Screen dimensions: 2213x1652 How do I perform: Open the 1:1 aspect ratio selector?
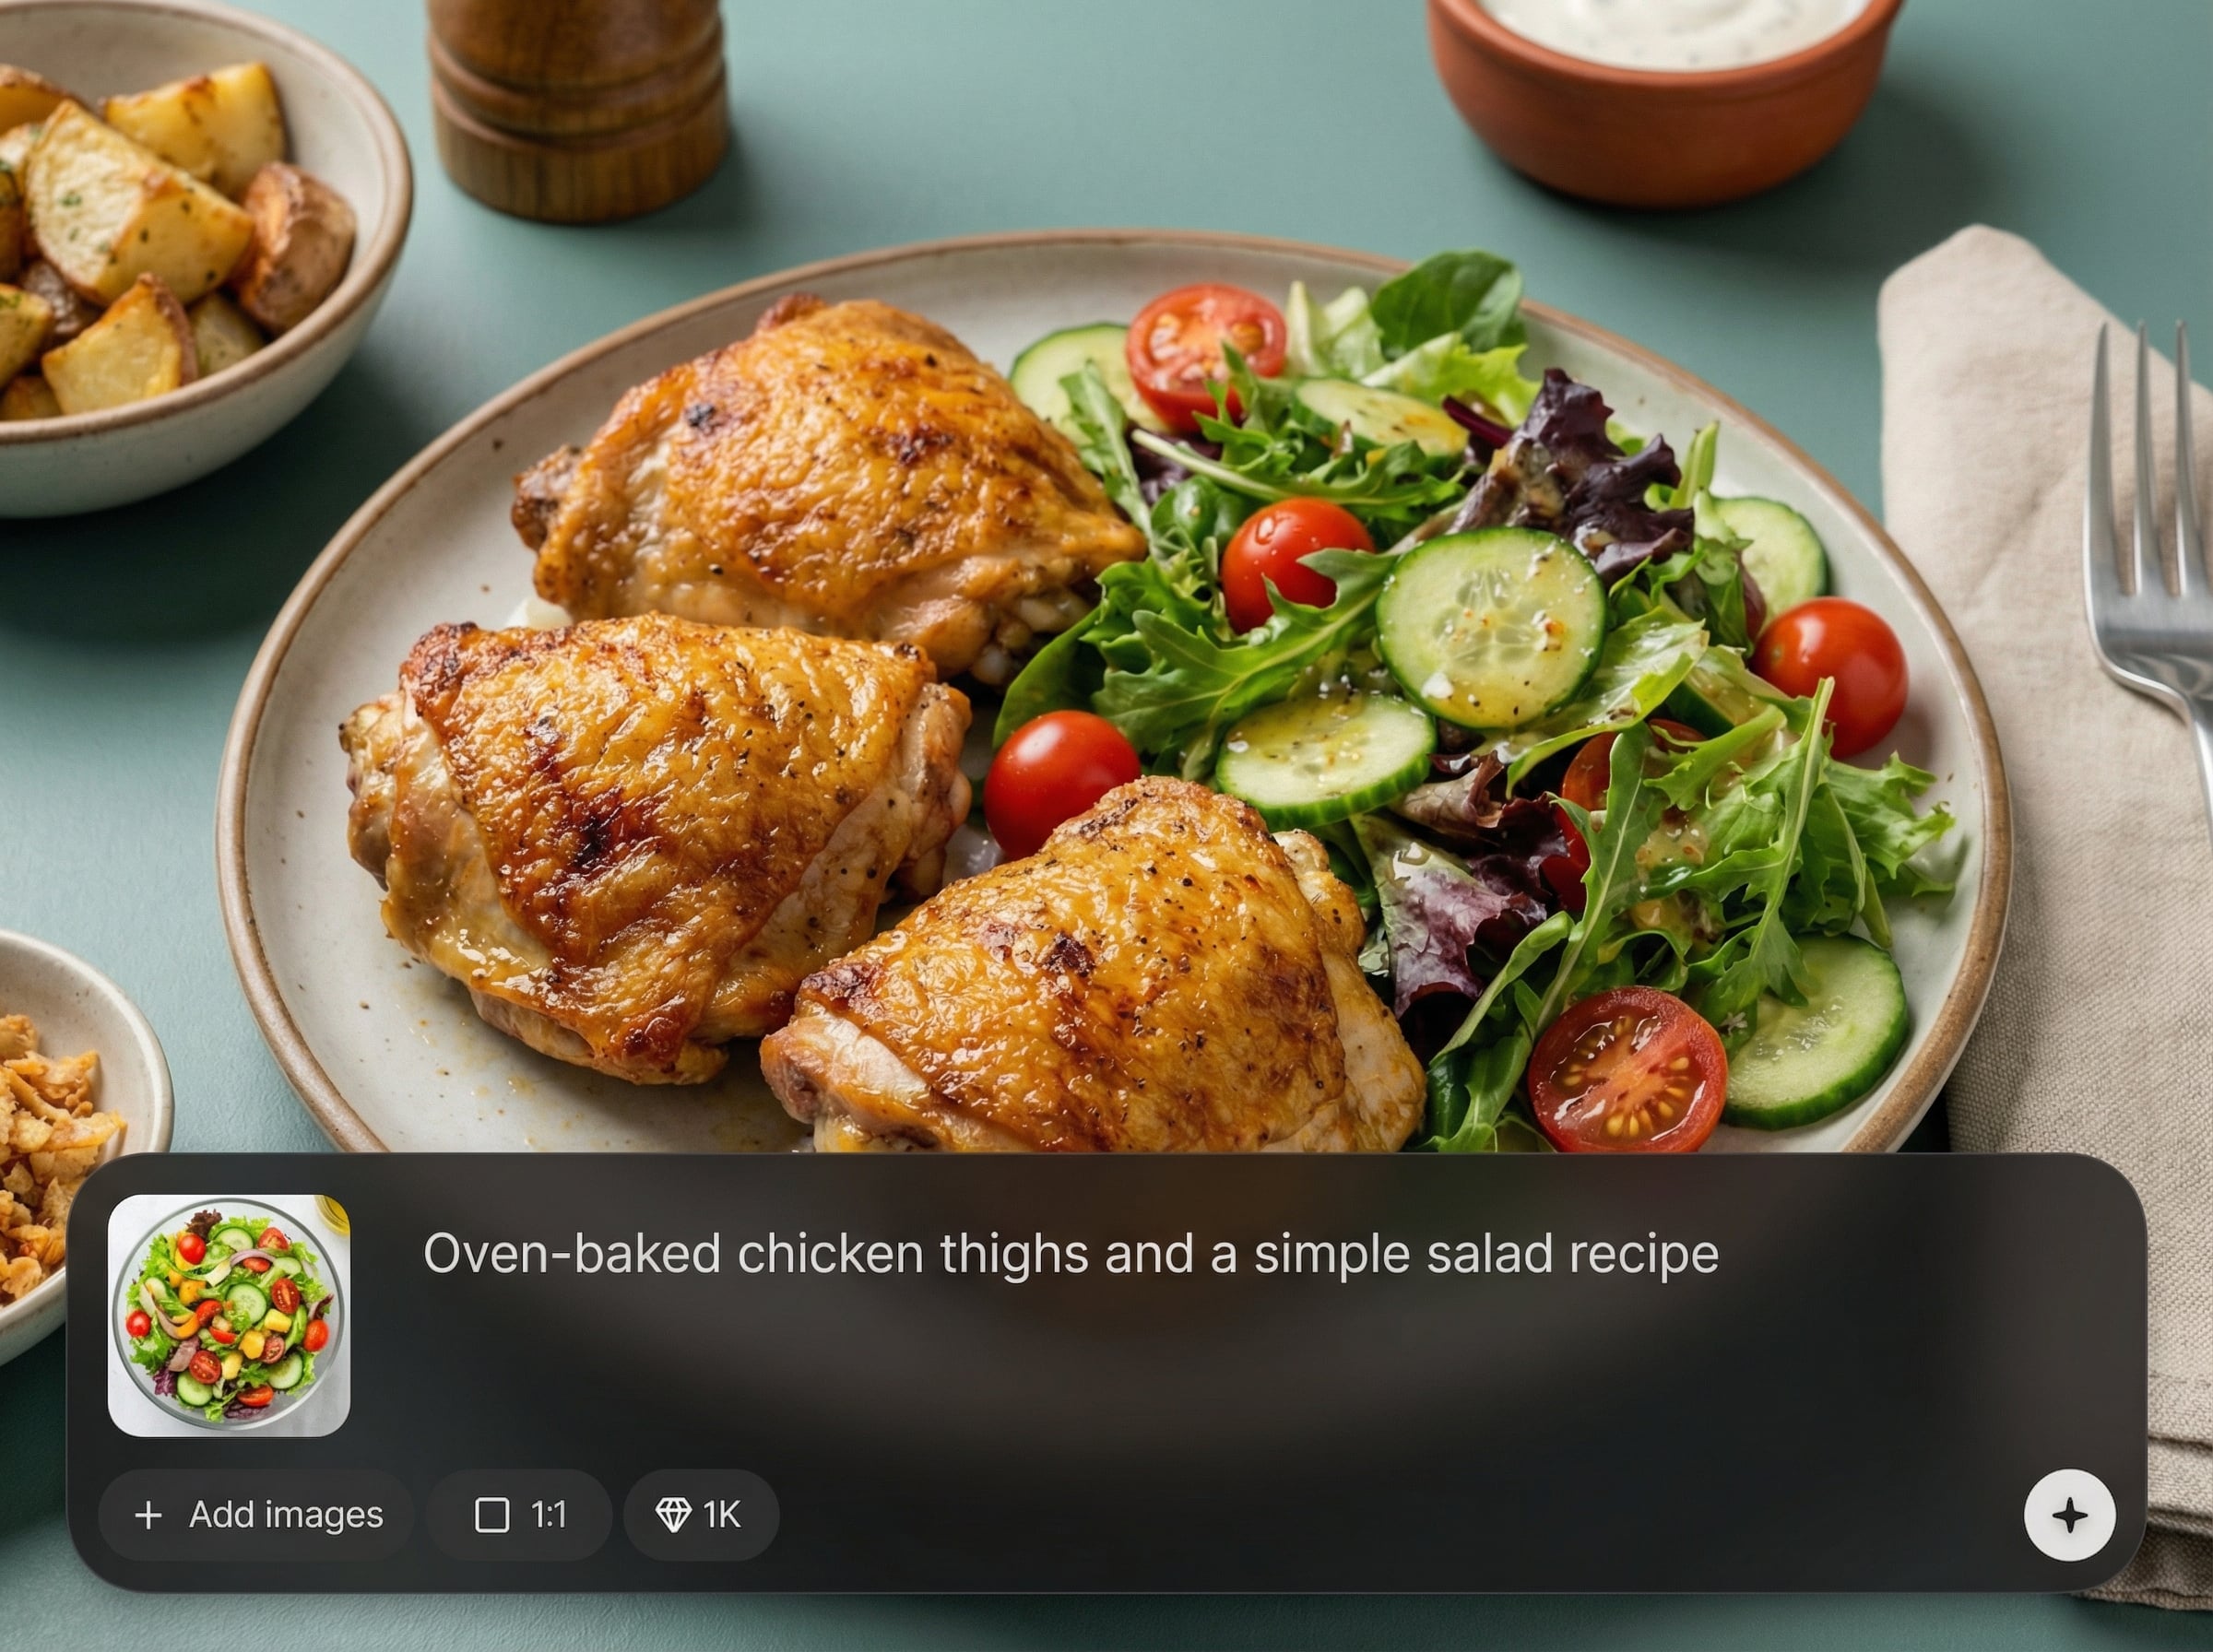[x=519, y=1515]
